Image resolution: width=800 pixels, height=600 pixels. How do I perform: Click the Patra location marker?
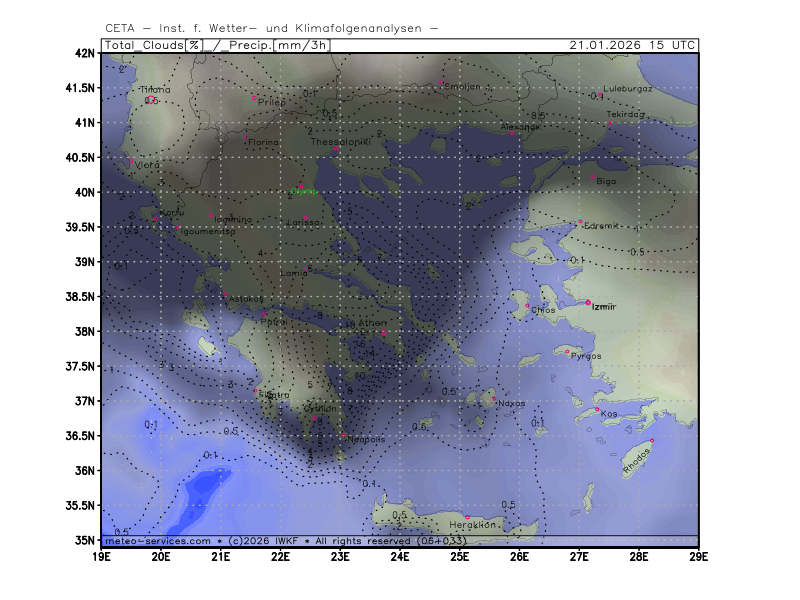click(x=264, y=313)
